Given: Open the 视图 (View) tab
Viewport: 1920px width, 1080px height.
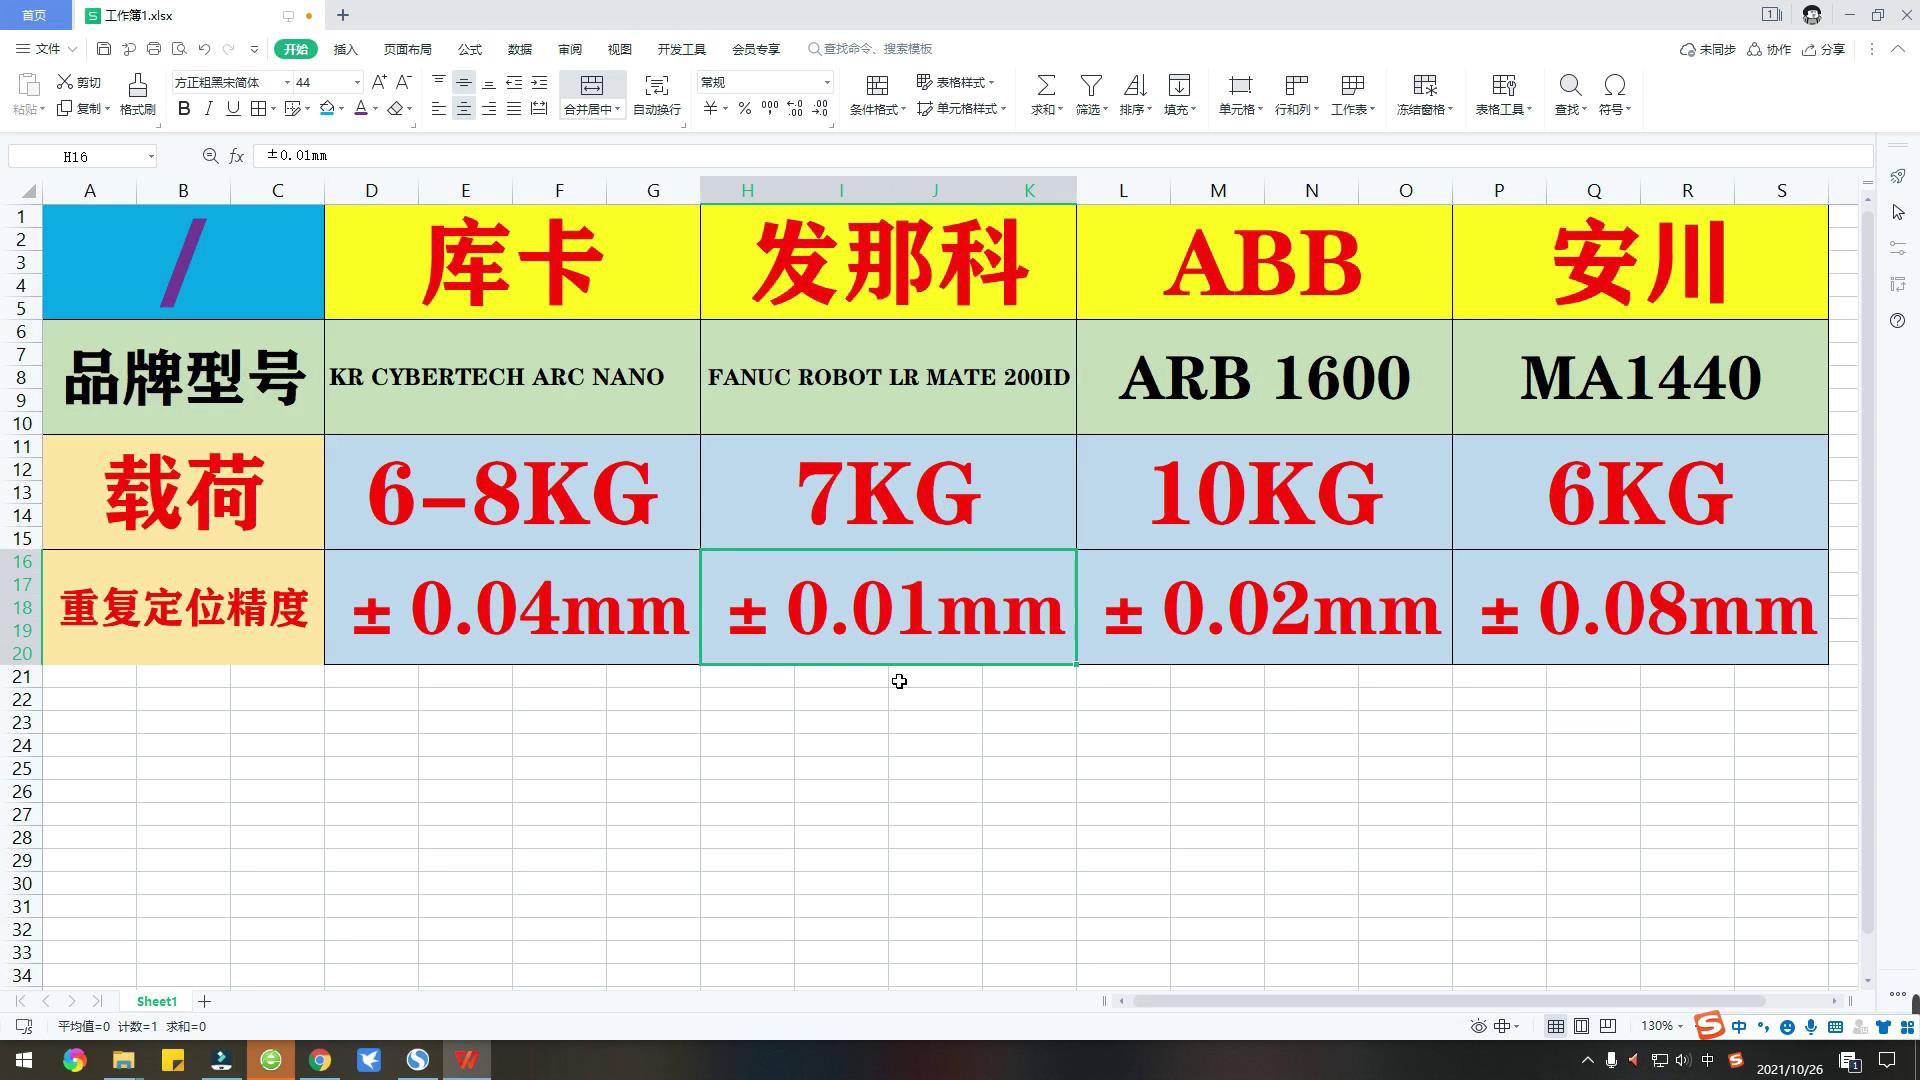Looking at the screenshot, I should coord(620,49).
